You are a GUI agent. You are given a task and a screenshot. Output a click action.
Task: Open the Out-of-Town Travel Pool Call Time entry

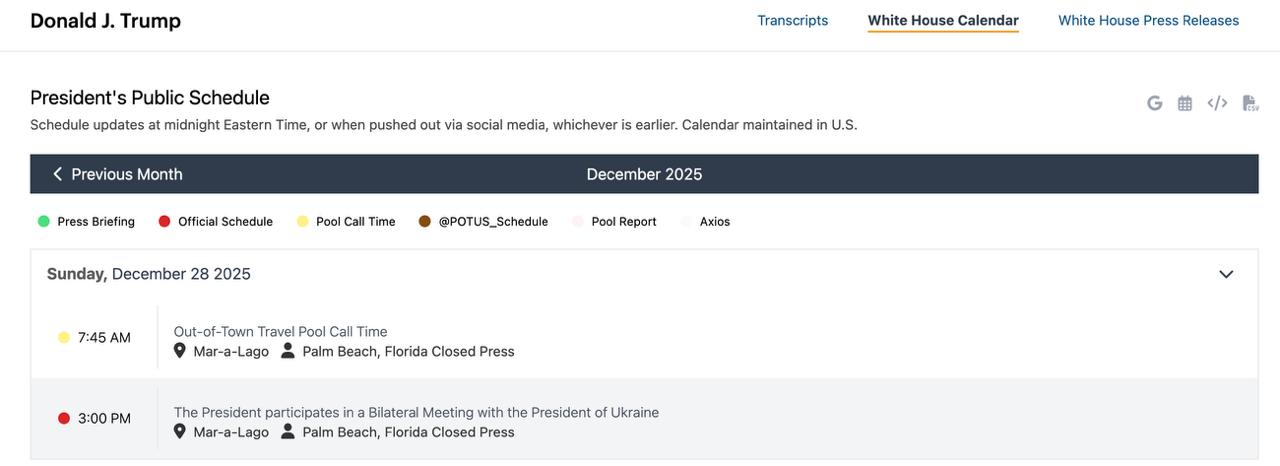click(280, 332)
